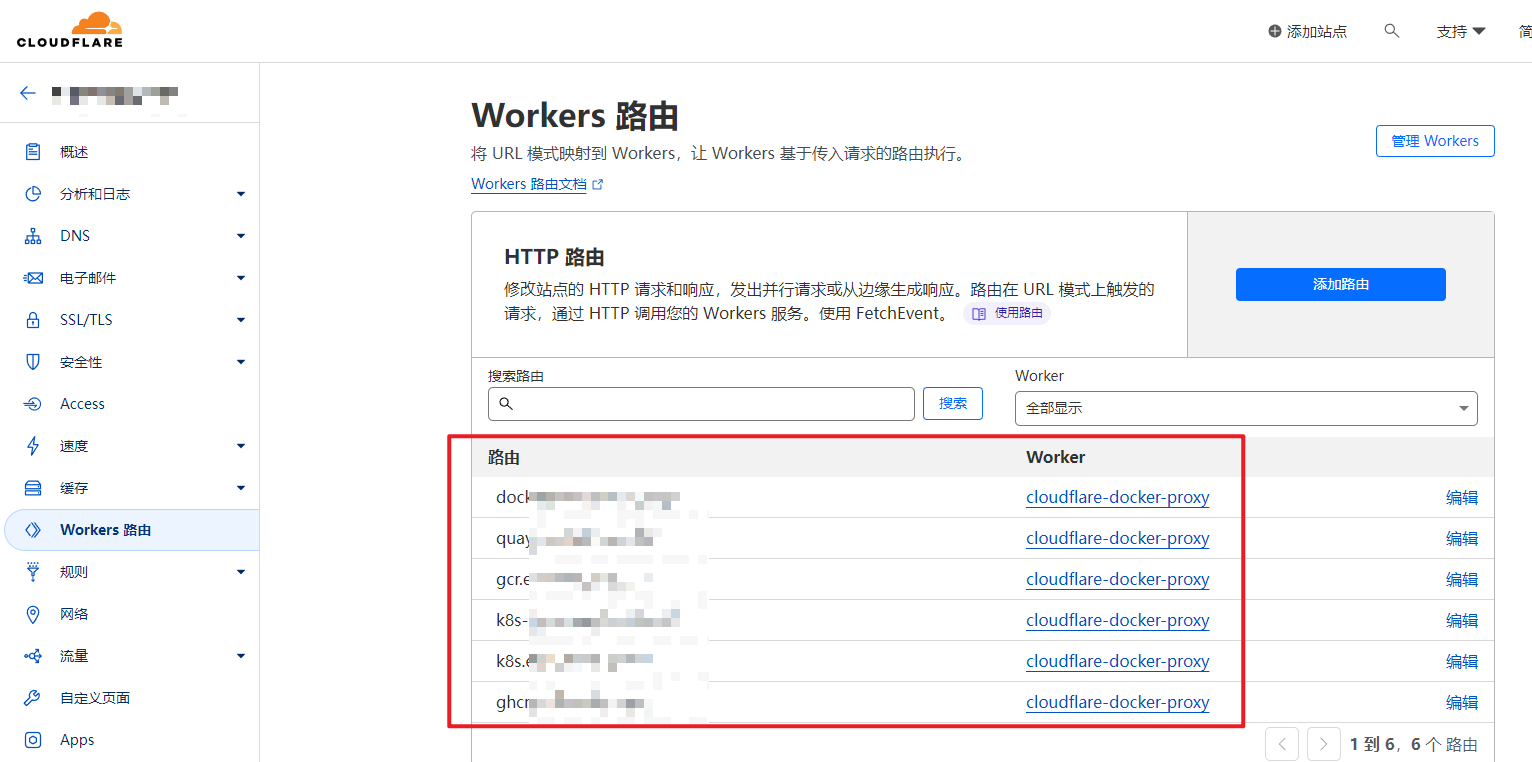The height and width of the screenshot is (762, 1532).
Task: Open the Workers 路由文档 link
Action: coord(537,184)
